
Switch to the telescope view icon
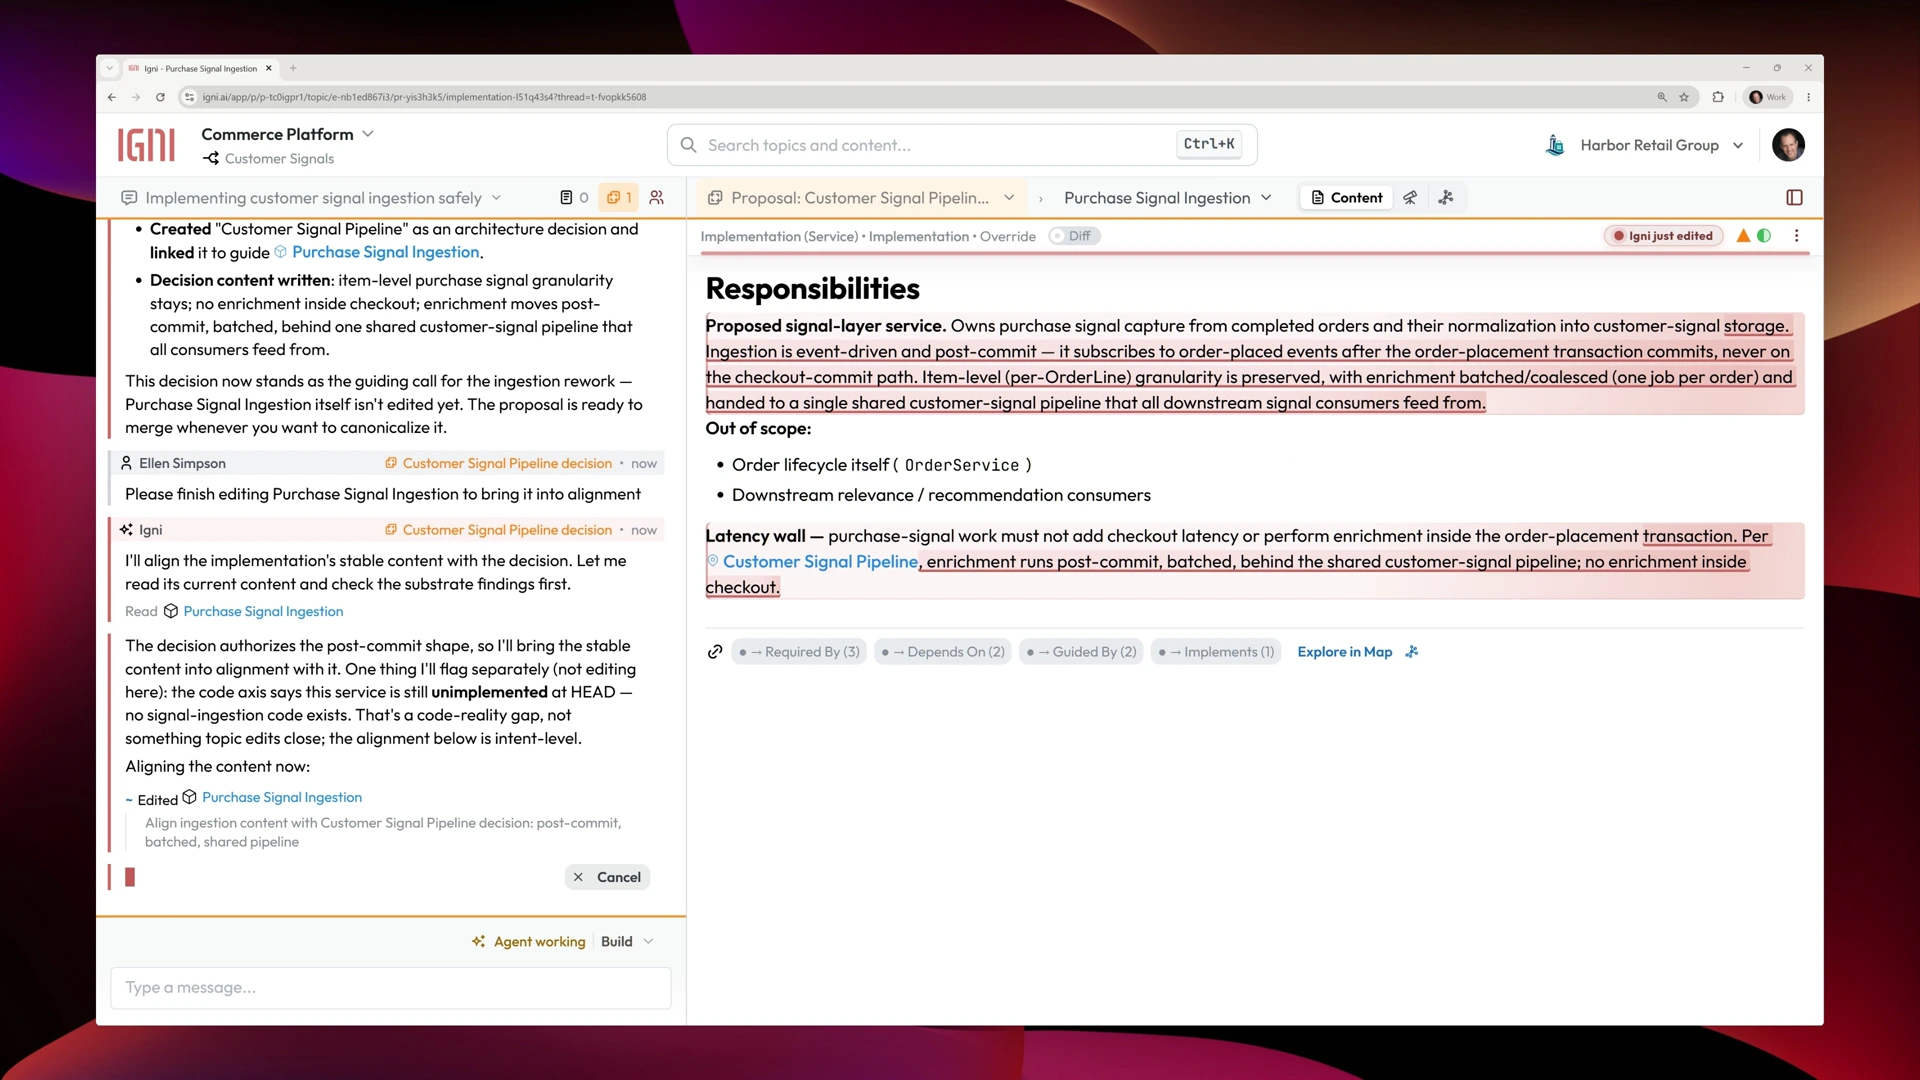click(x=1410, y=198)
